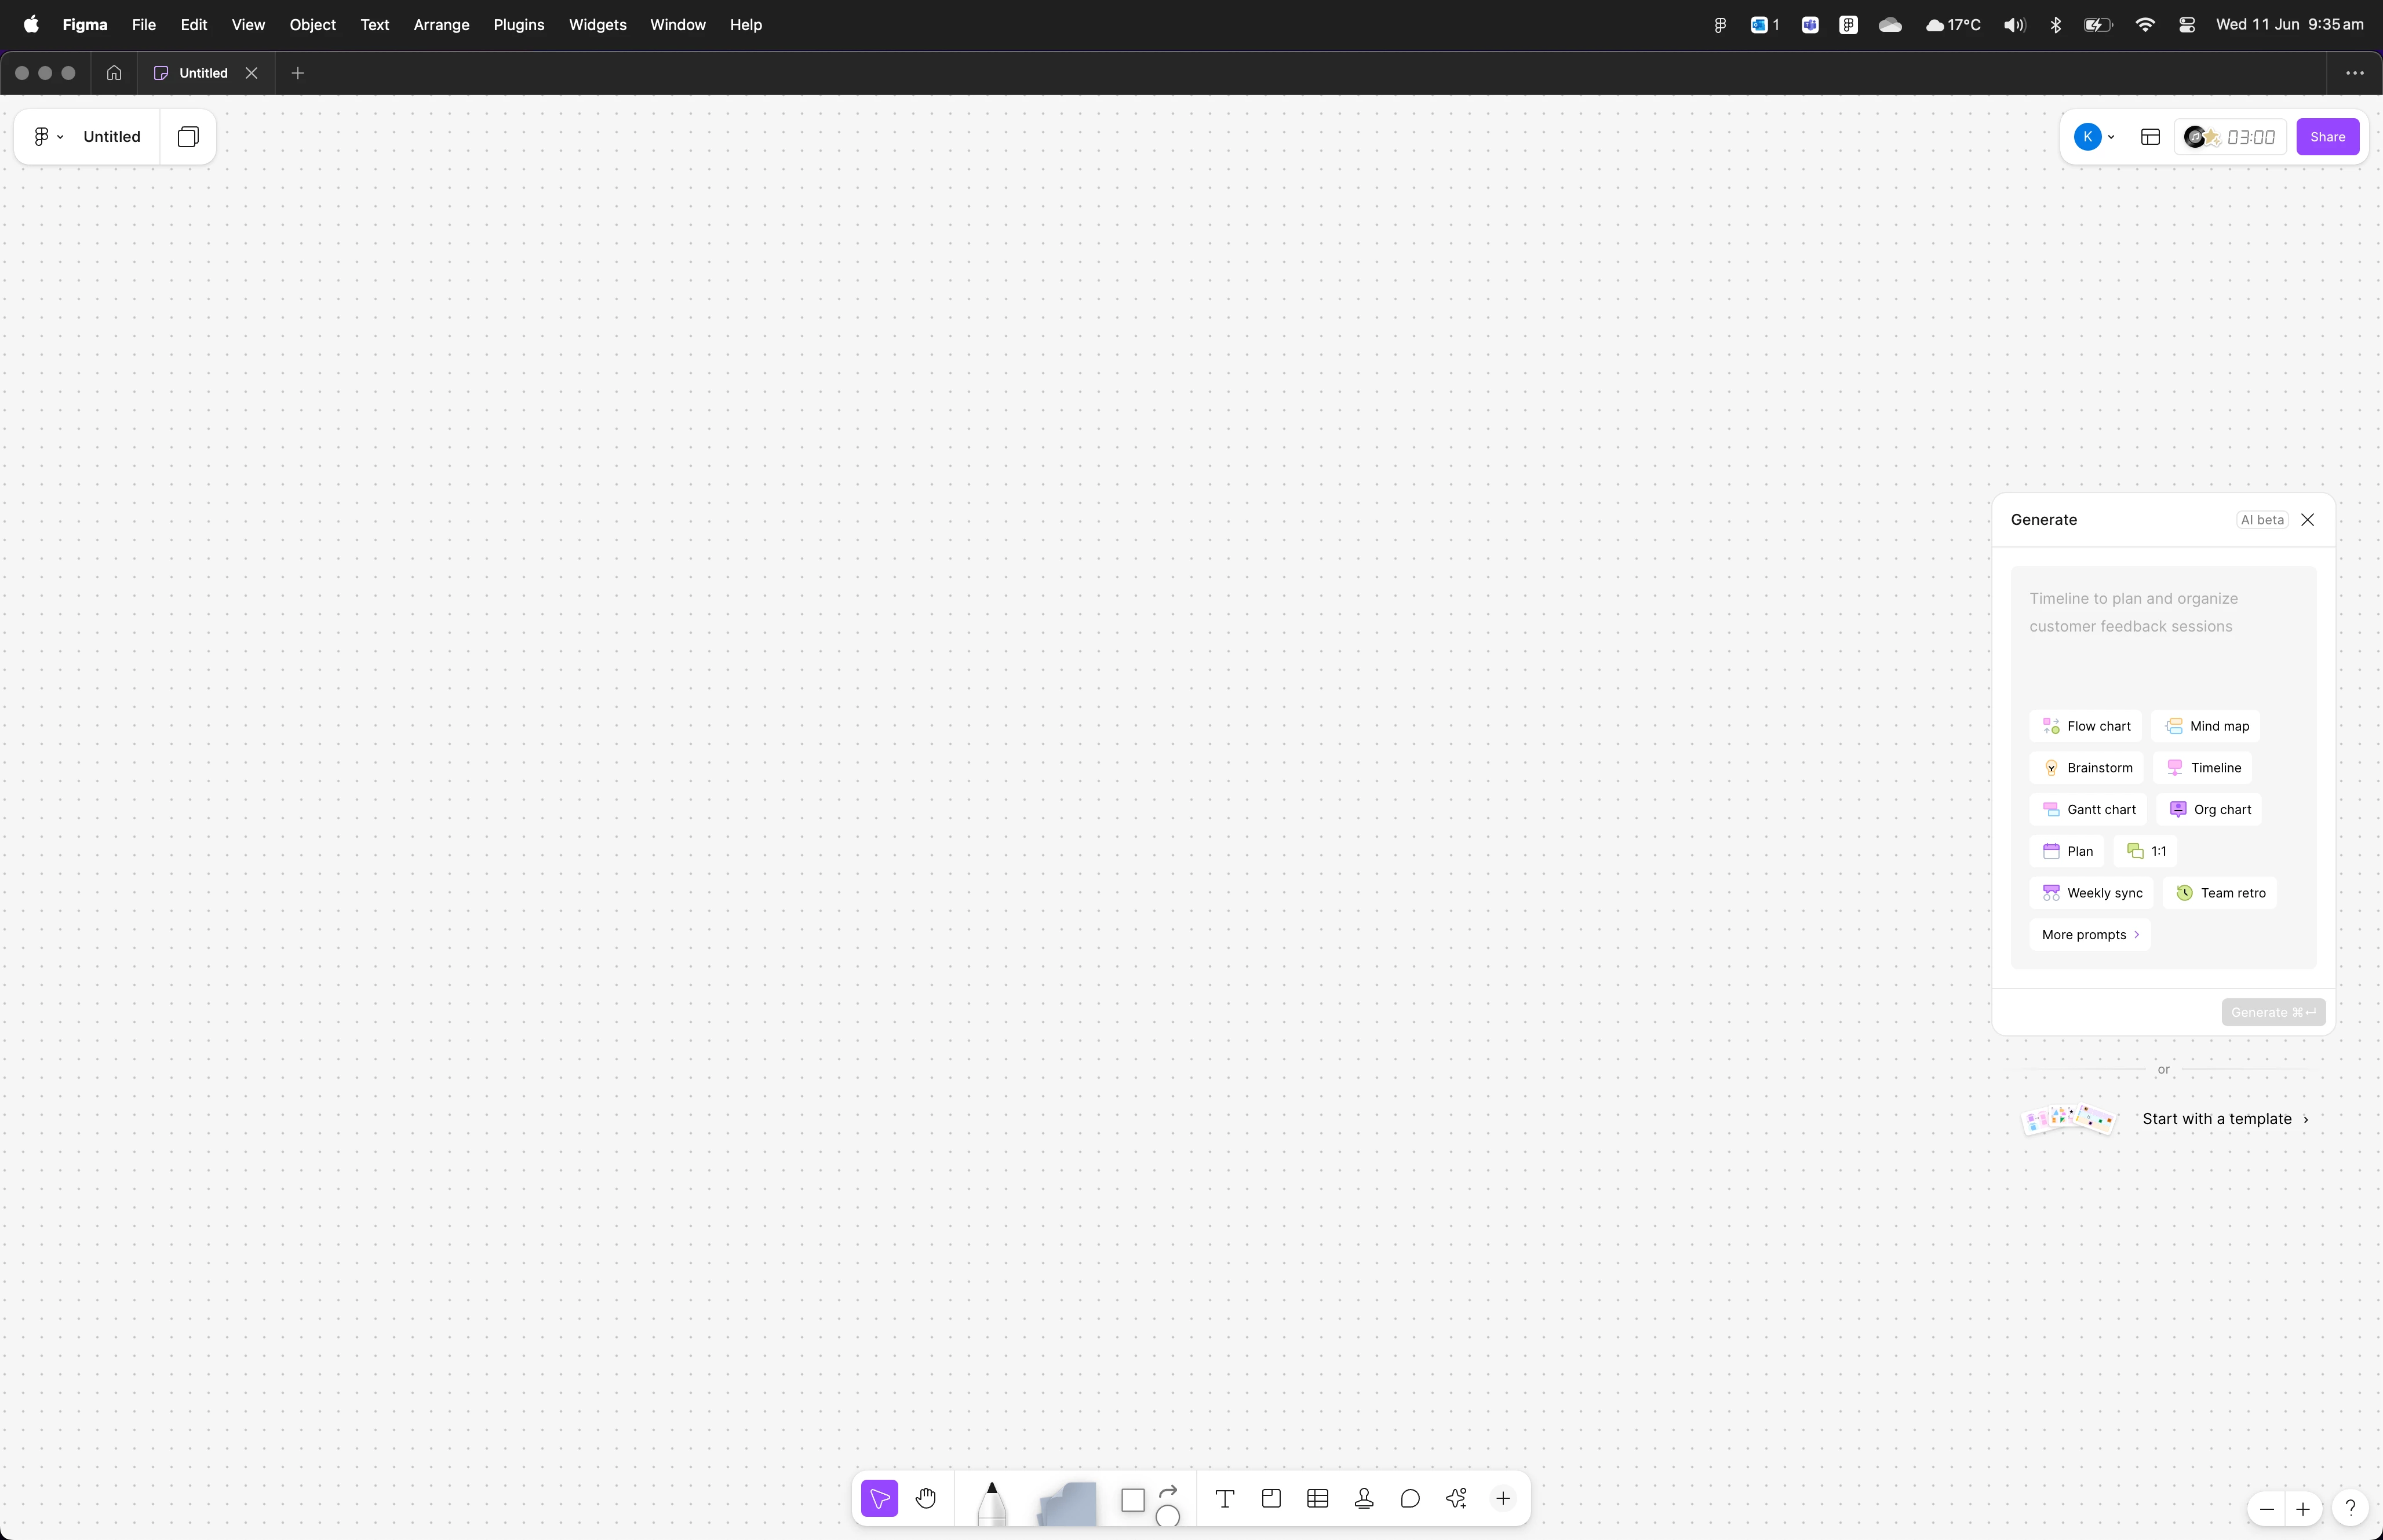Open the pages panel icon
The height and width of the screenshot is (1540, 2383).
coord(188,137)
